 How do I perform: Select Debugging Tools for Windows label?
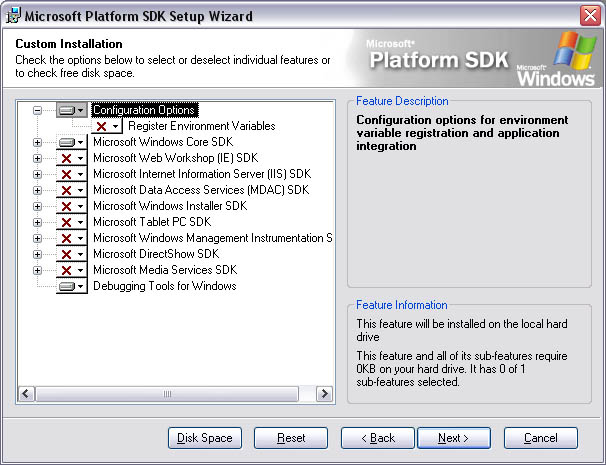pyautogui.click(x=165, y=286)
